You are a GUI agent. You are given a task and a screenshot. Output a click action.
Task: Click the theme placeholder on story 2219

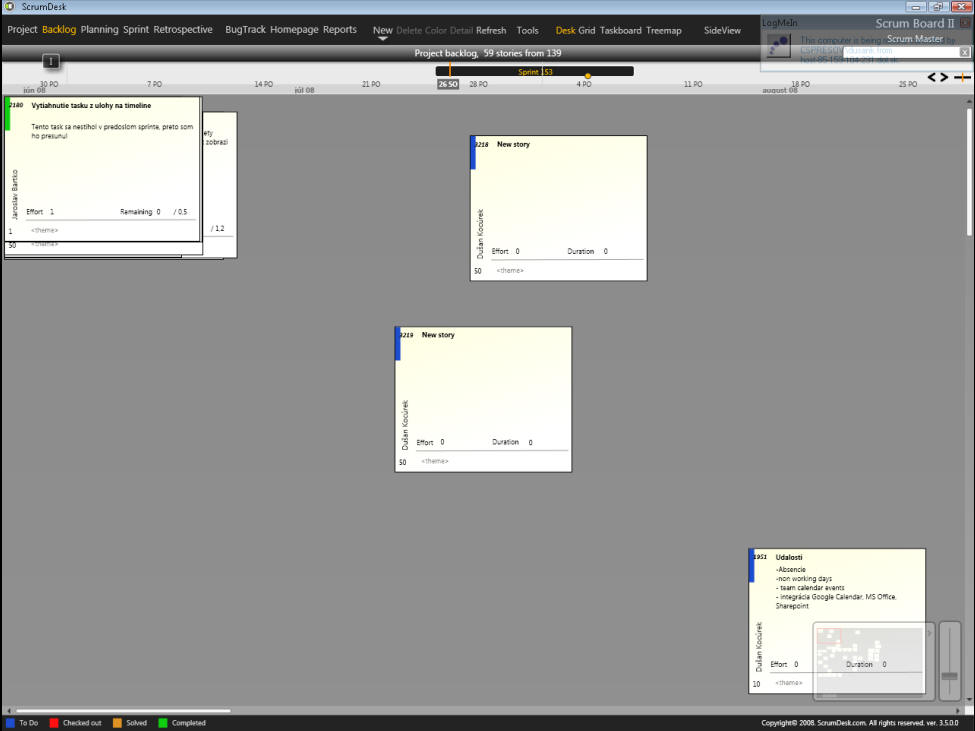coord(435,461)
